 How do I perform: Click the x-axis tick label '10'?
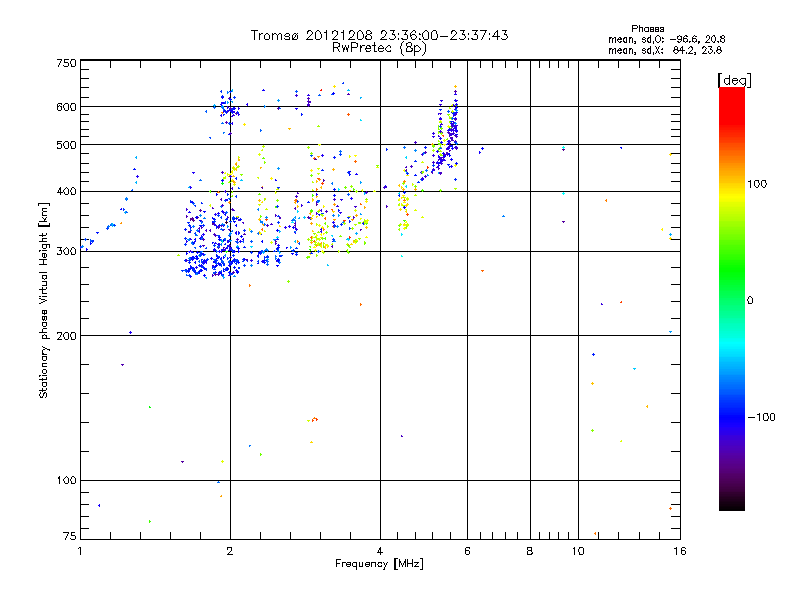pos(578,551)
